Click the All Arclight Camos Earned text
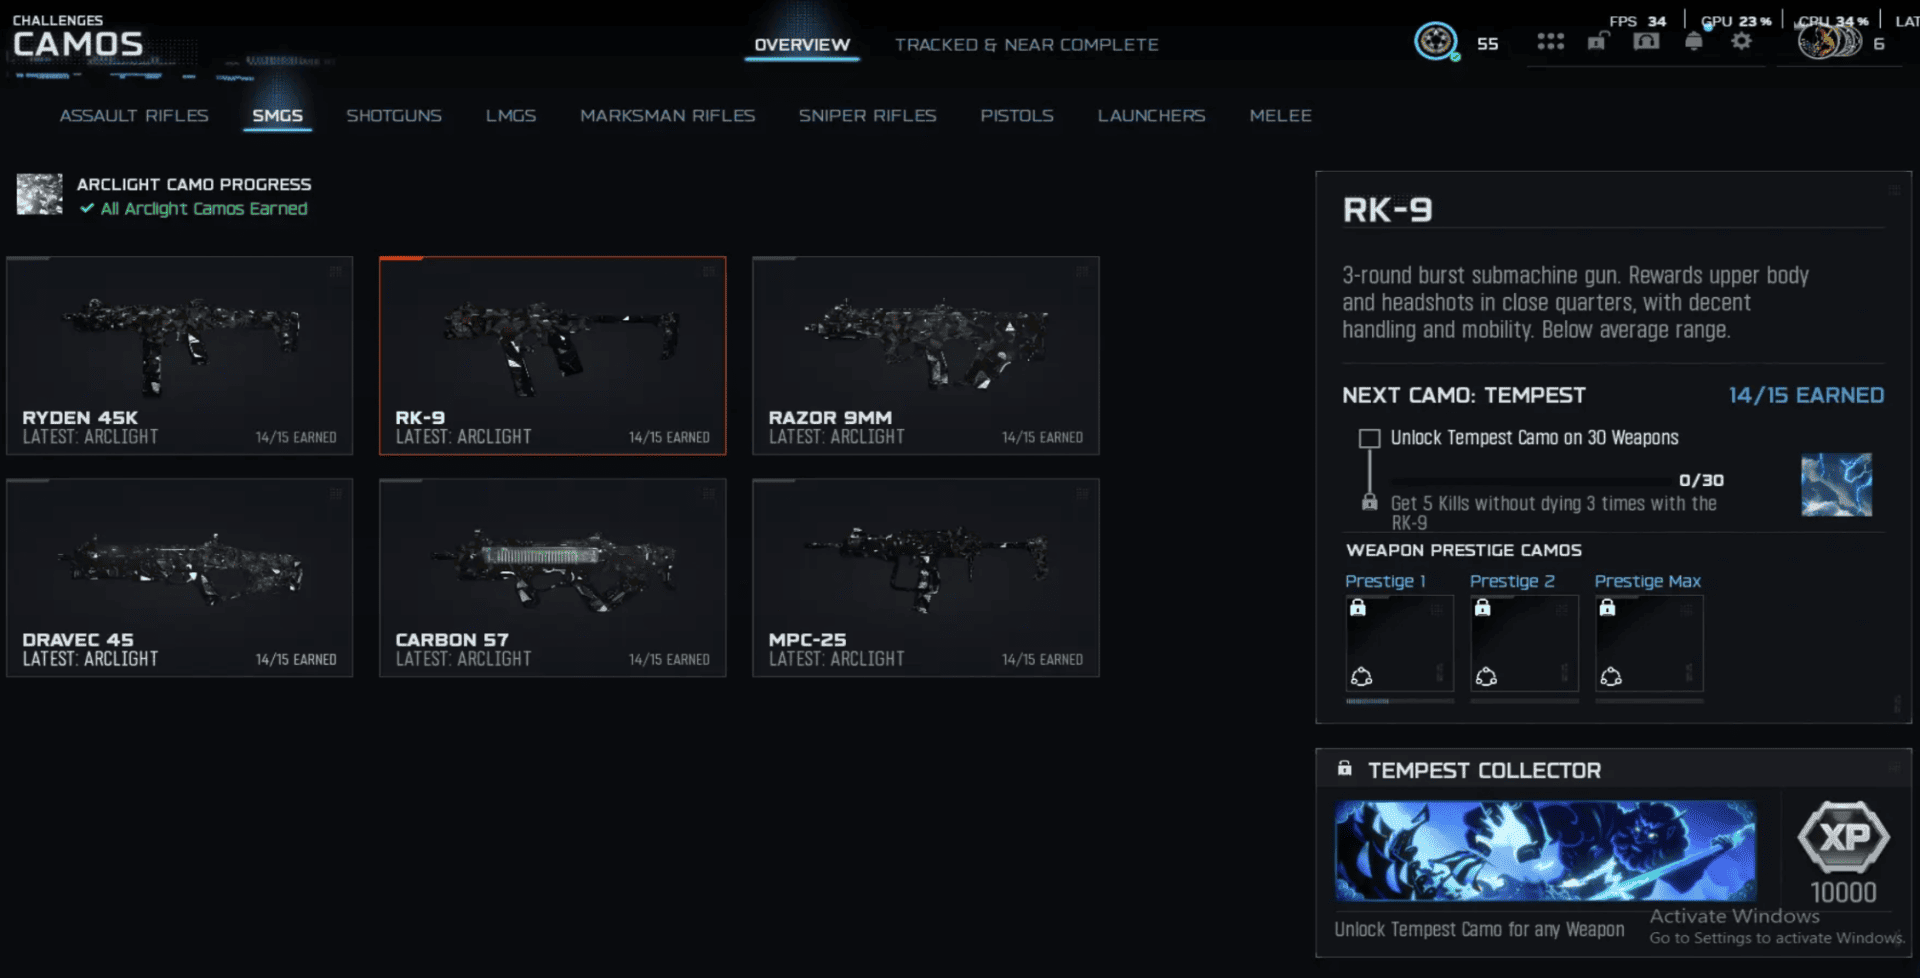 204,208
